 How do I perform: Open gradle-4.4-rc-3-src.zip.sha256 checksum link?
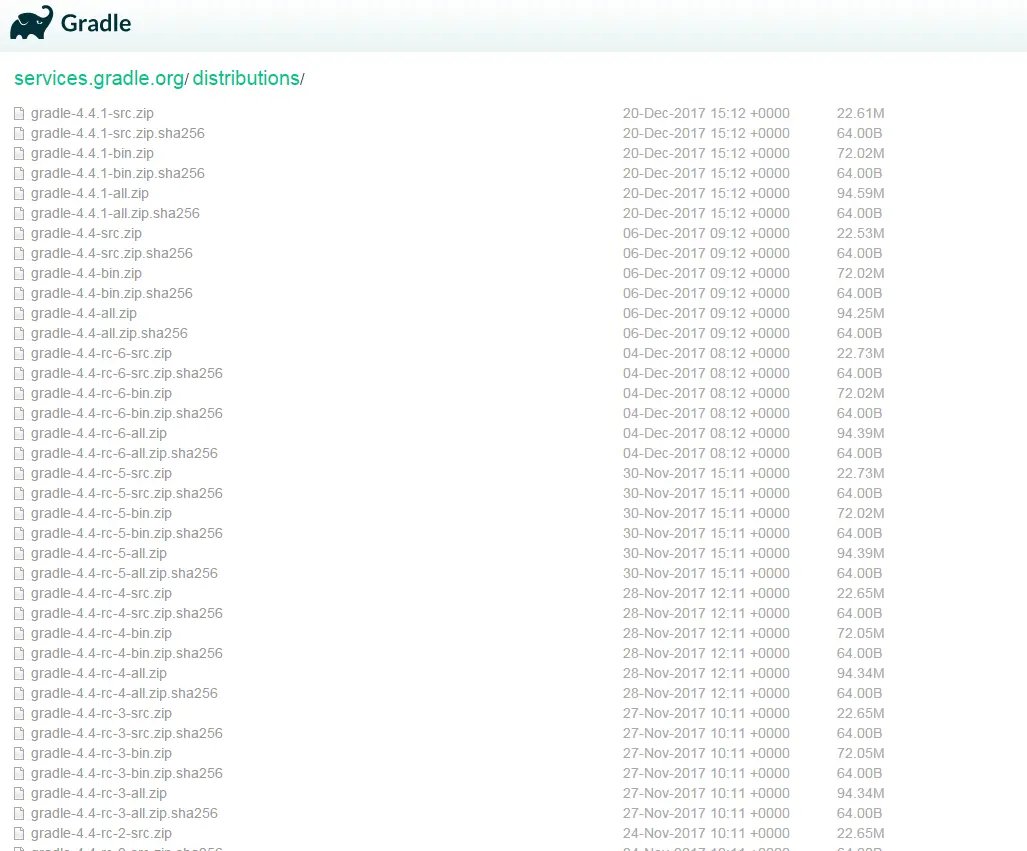click(x=127, y=733)
